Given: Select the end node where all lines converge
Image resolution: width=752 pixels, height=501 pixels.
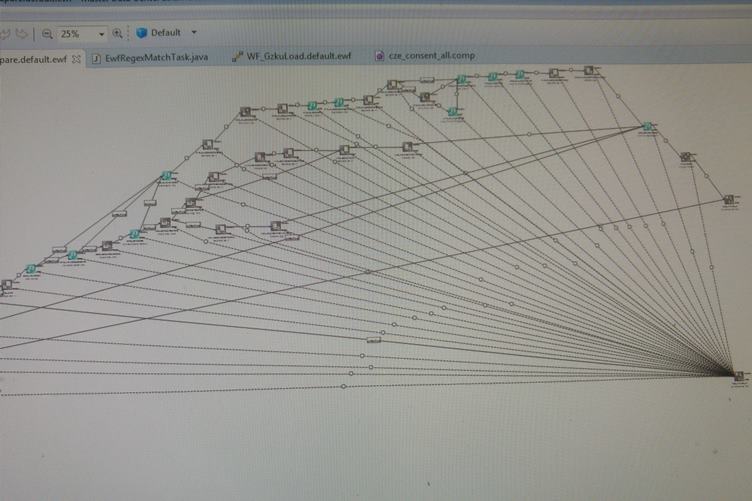Looking at the screenshot, I should (739, 376).
